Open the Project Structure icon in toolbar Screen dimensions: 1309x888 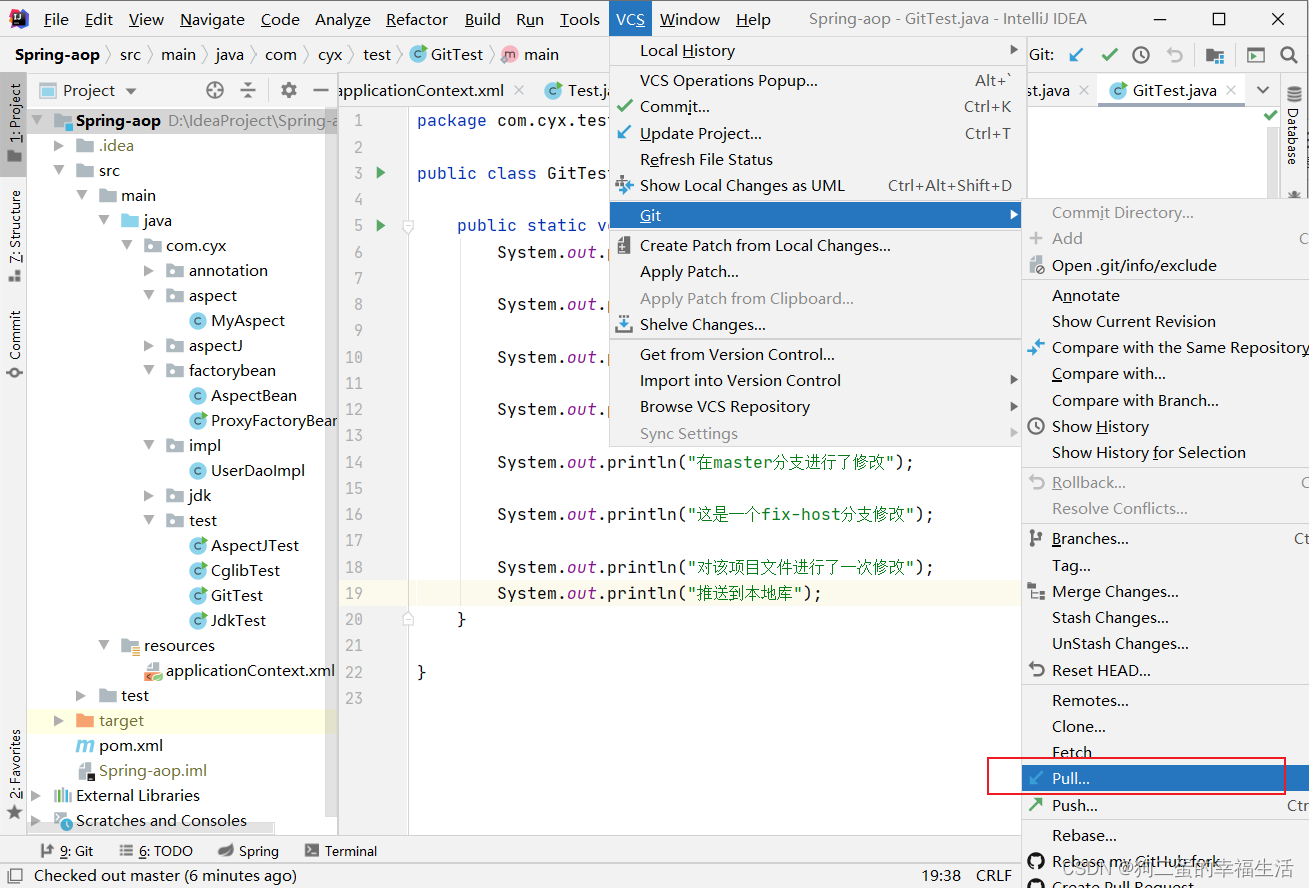click(x=1214, y=55)
